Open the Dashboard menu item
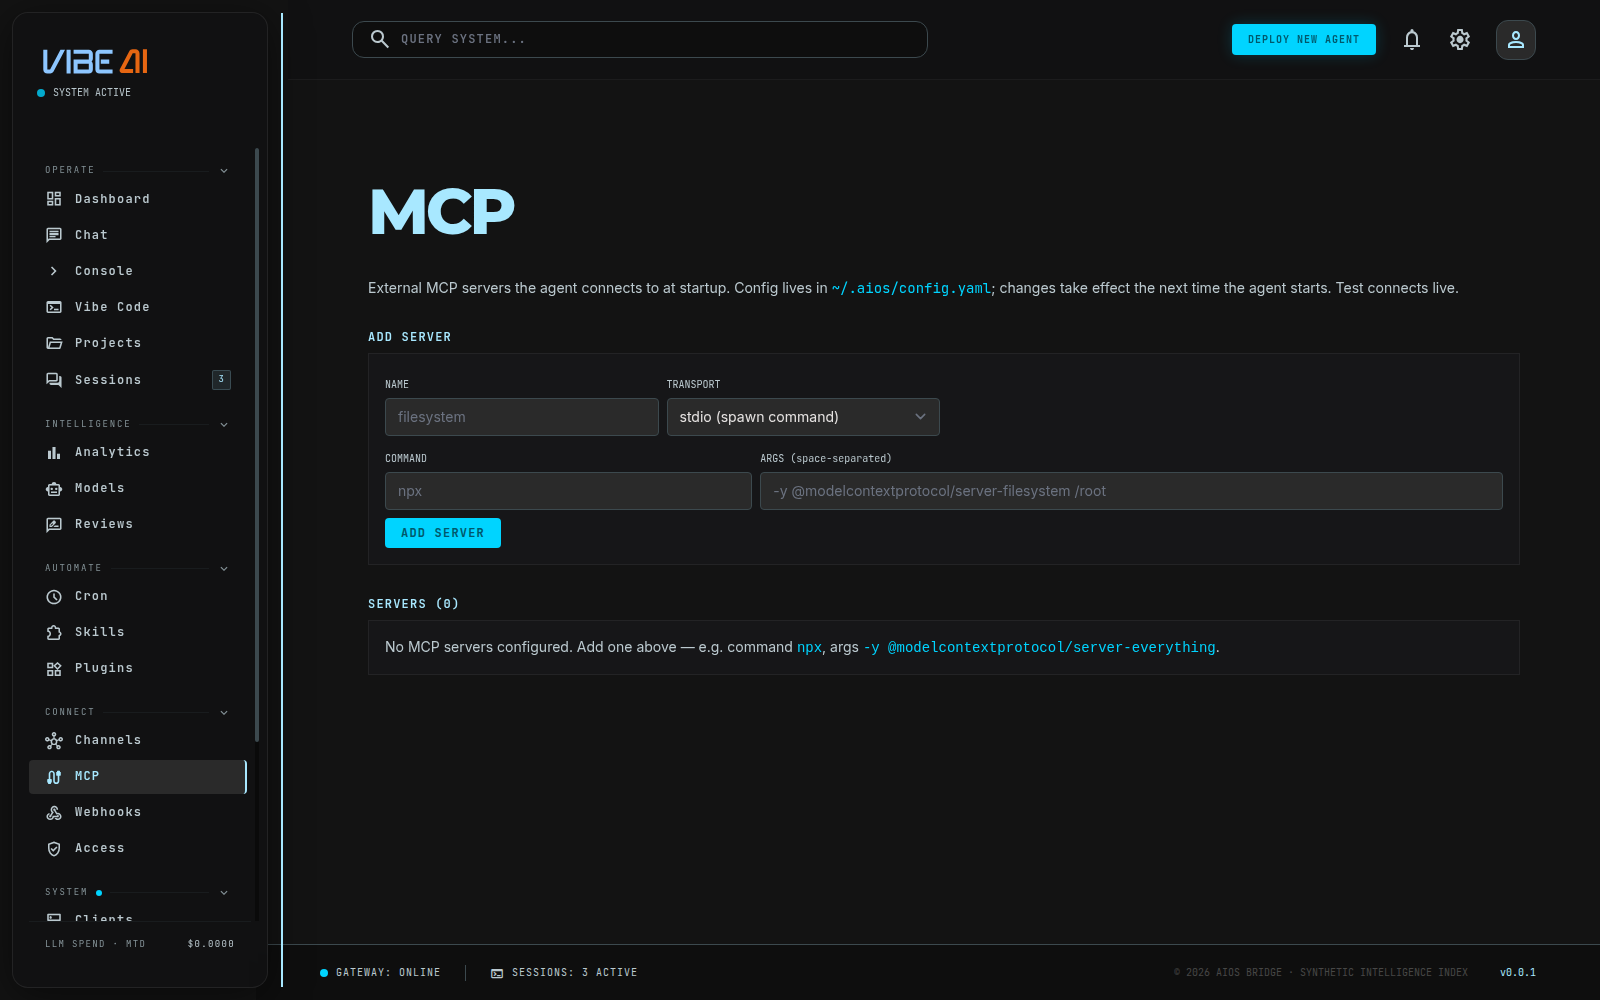The height and width of the screenshot is (1000, 1600). (138, 199)
